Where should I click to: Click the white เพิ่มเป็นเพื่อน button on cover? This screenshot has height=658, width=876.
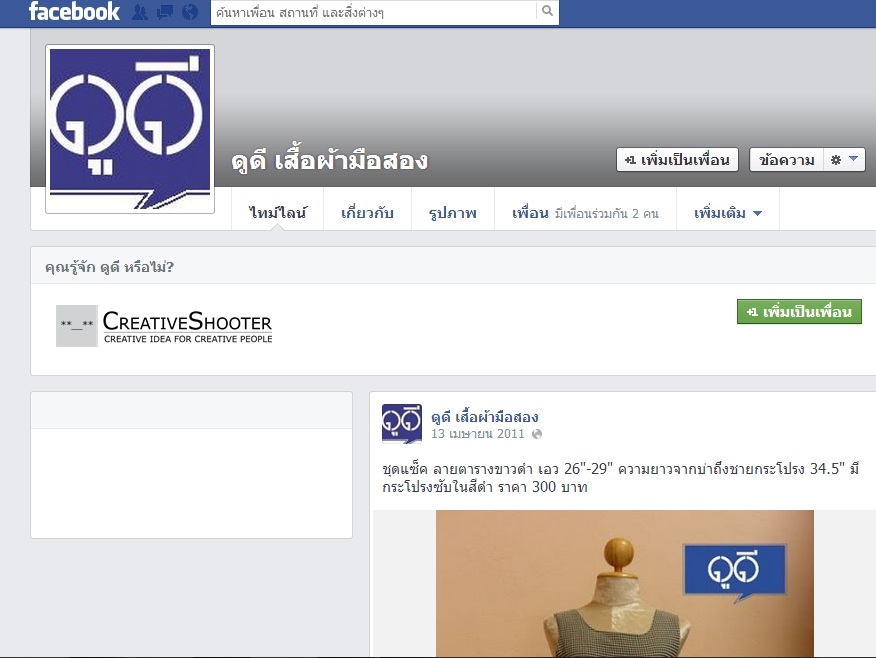(x=677, y=160)
